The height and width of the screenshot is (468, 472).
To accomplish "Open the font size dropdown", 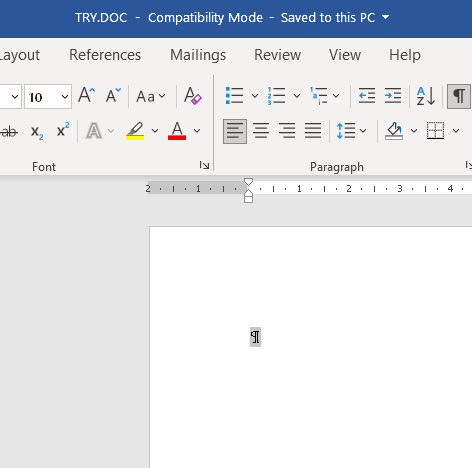I will point(64,97).
